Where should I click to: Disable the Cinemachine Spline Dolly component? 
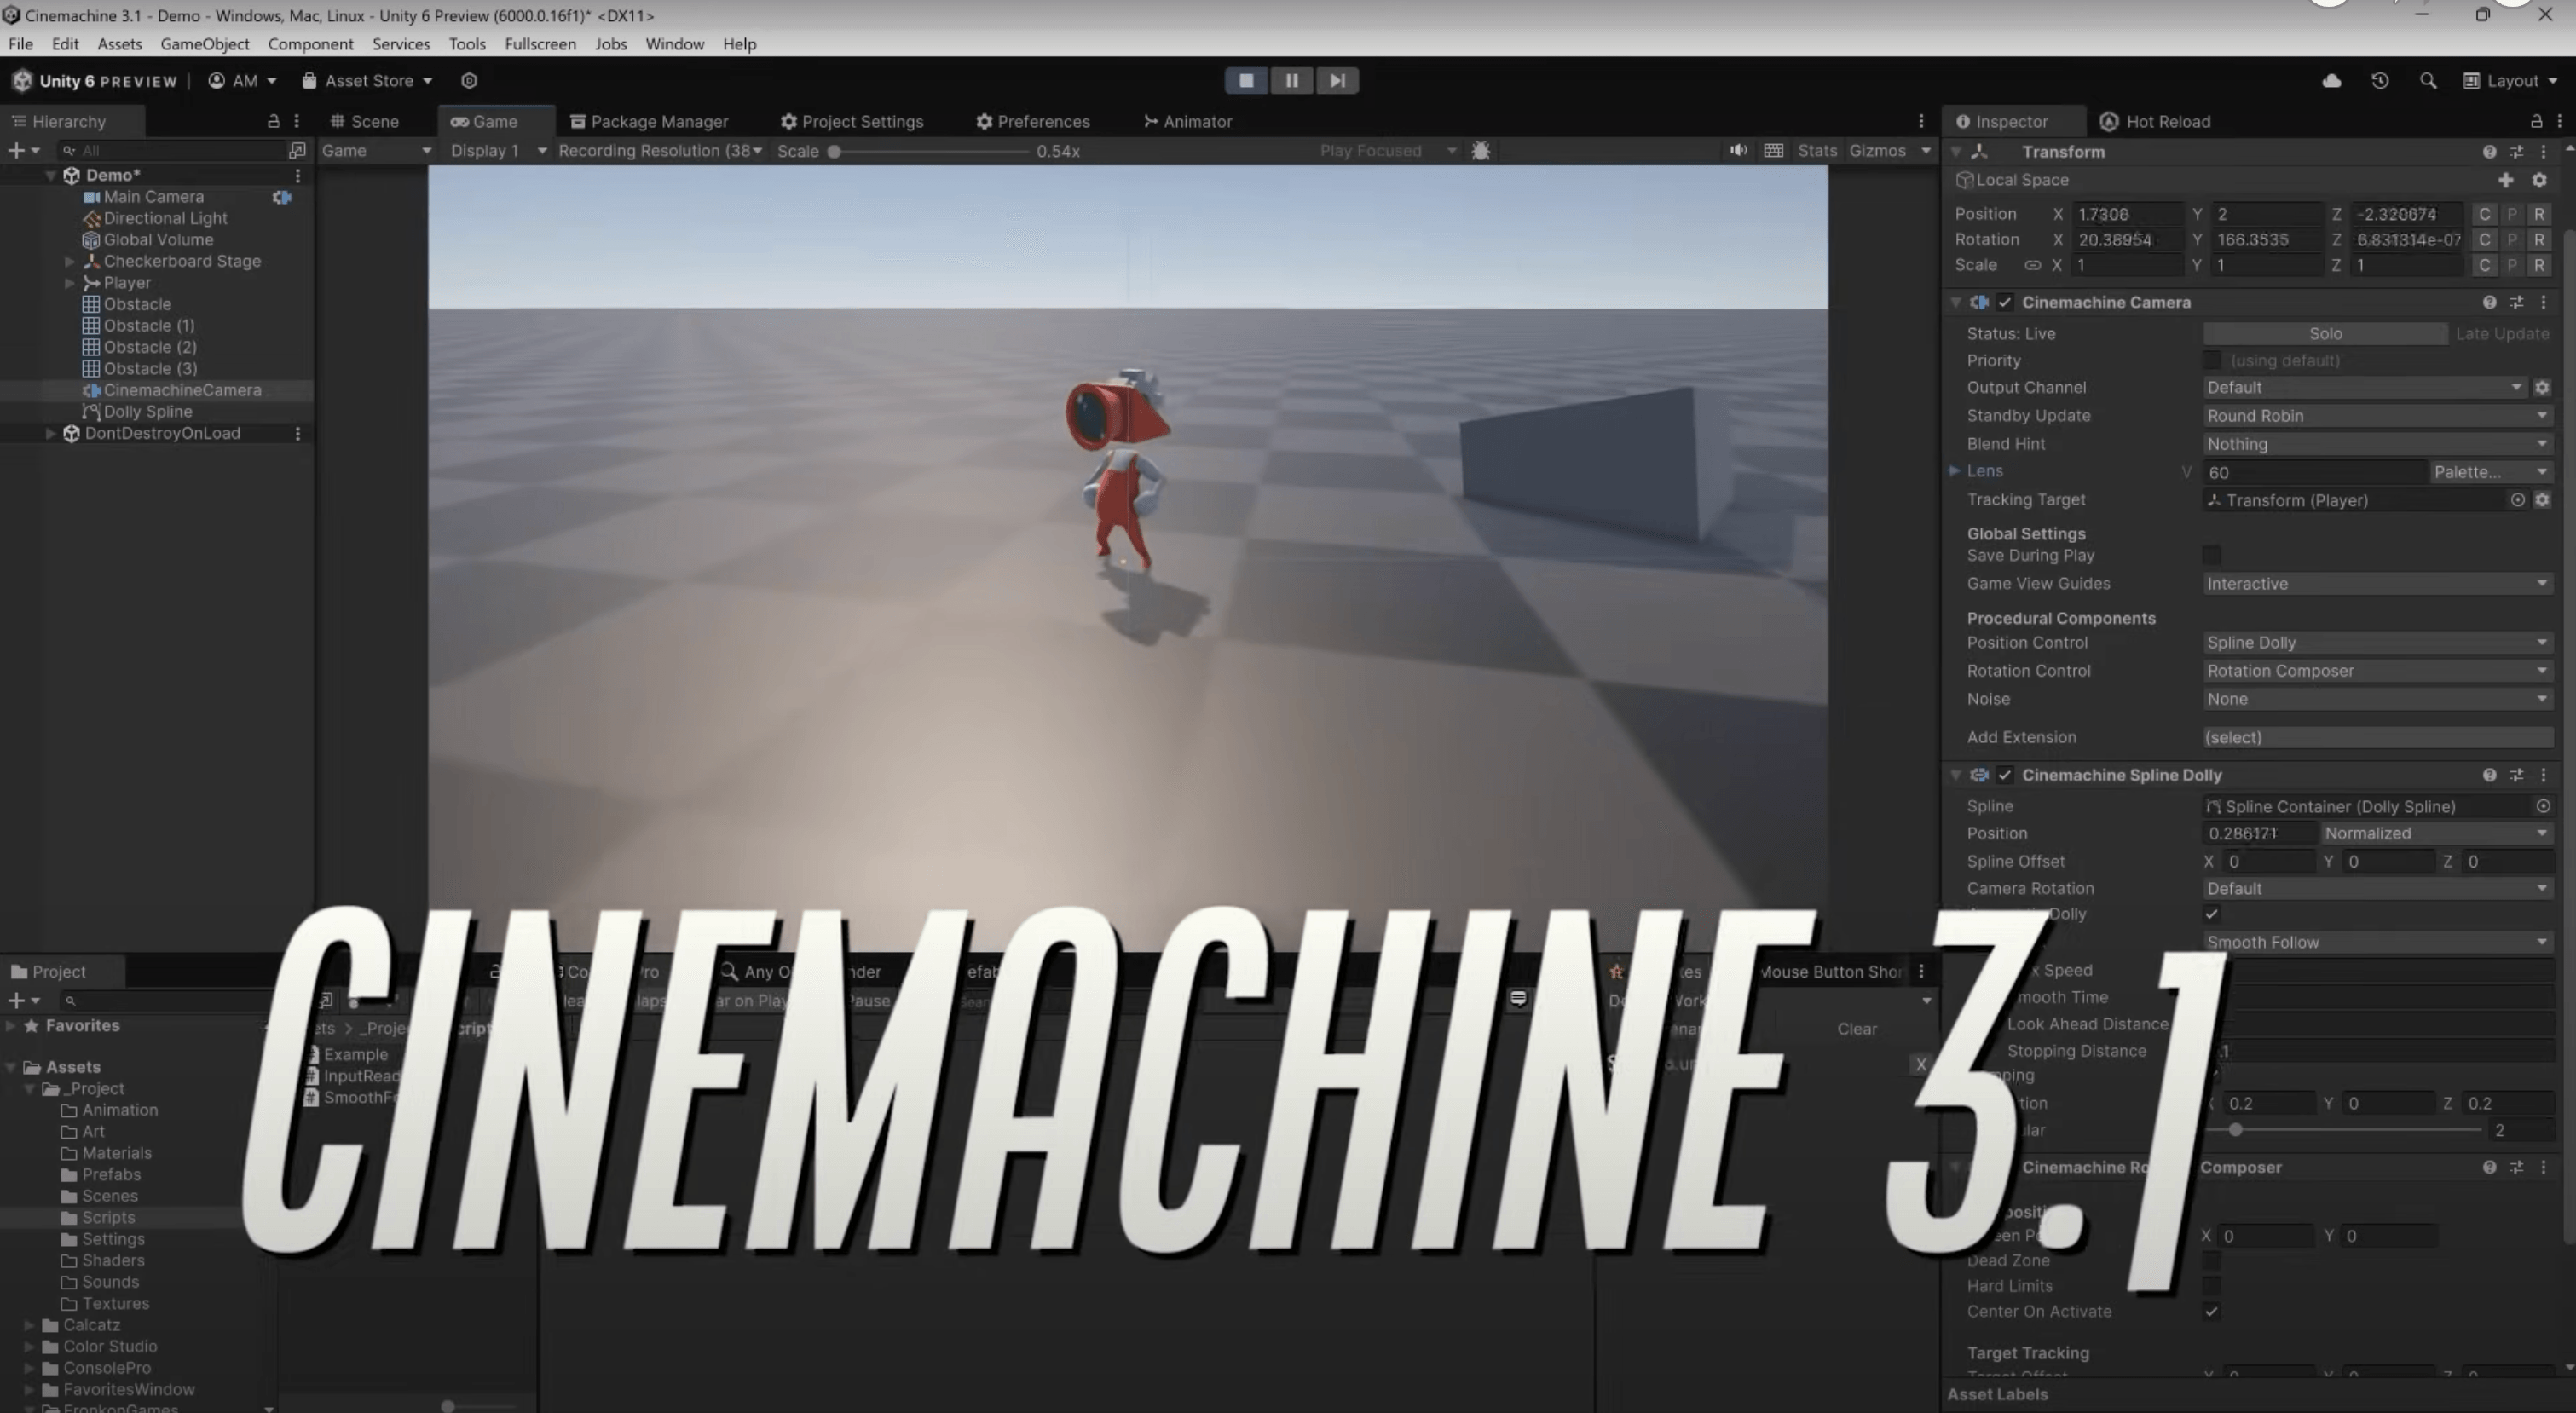click(2006, 775)
